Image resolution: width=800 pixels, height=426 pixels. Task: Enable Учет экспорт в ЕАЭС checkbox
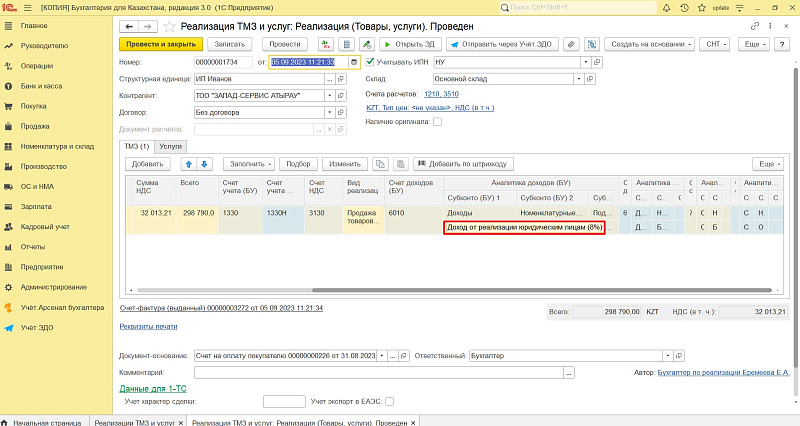(x=390, y=401)
